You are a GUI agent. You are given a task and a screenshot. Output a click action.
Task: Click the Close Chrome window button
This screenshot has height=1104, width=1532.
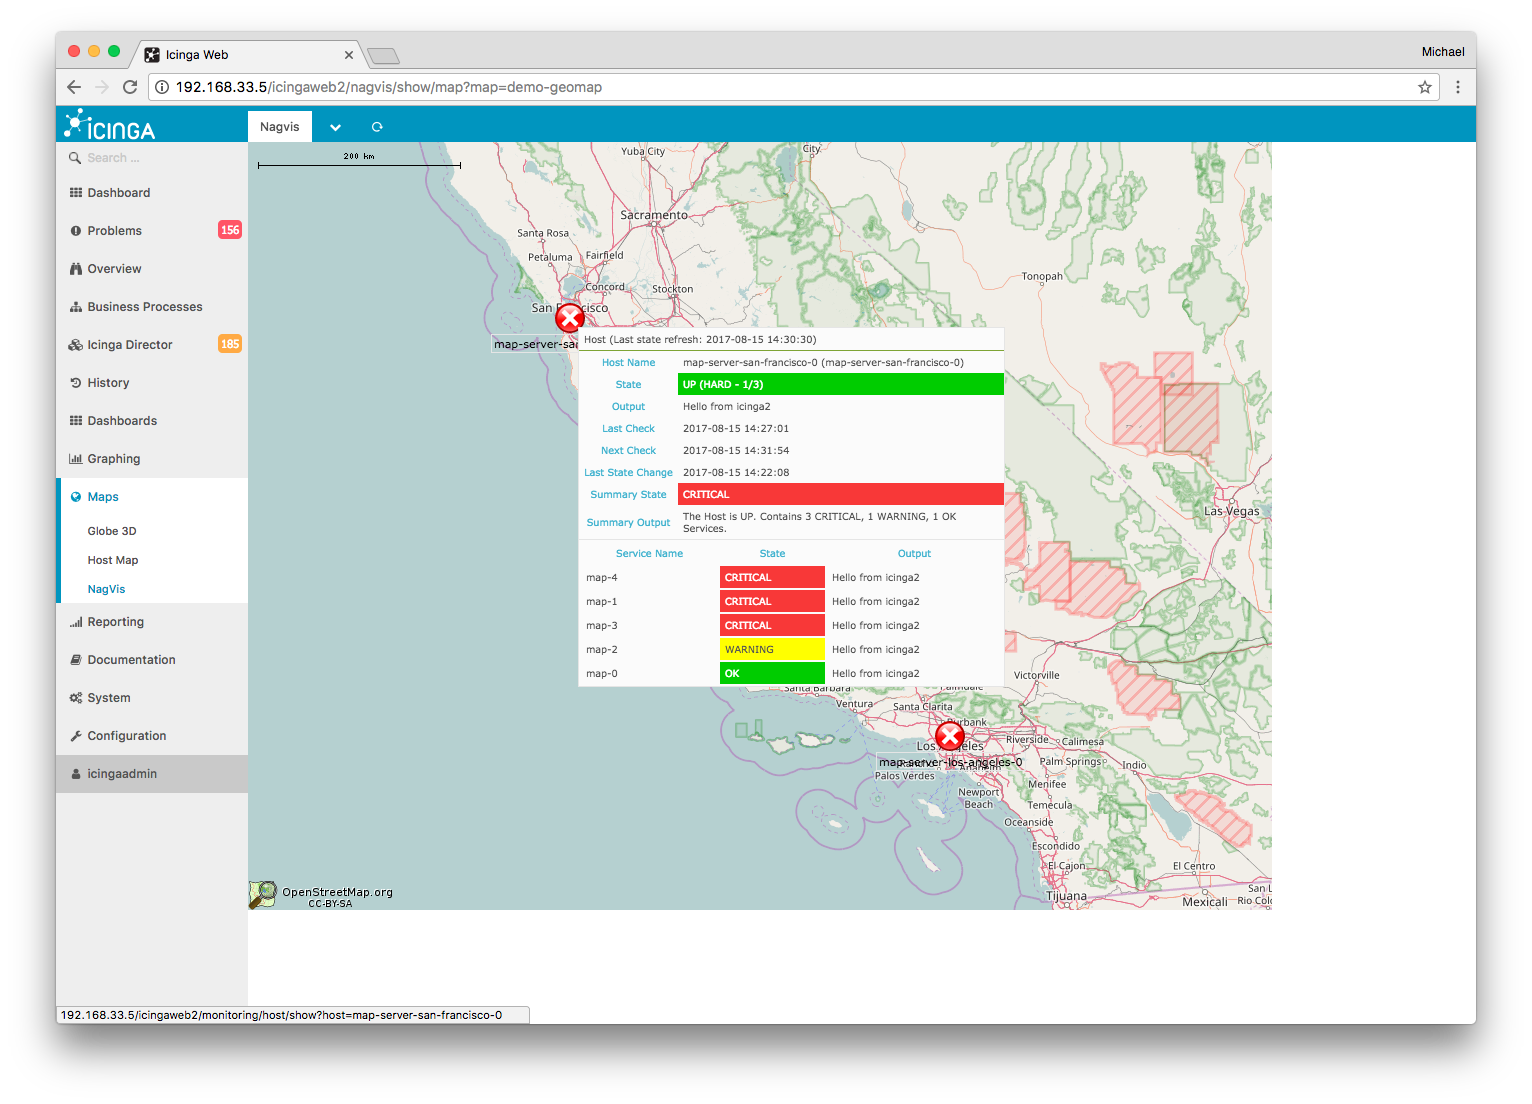pos(74,51)
